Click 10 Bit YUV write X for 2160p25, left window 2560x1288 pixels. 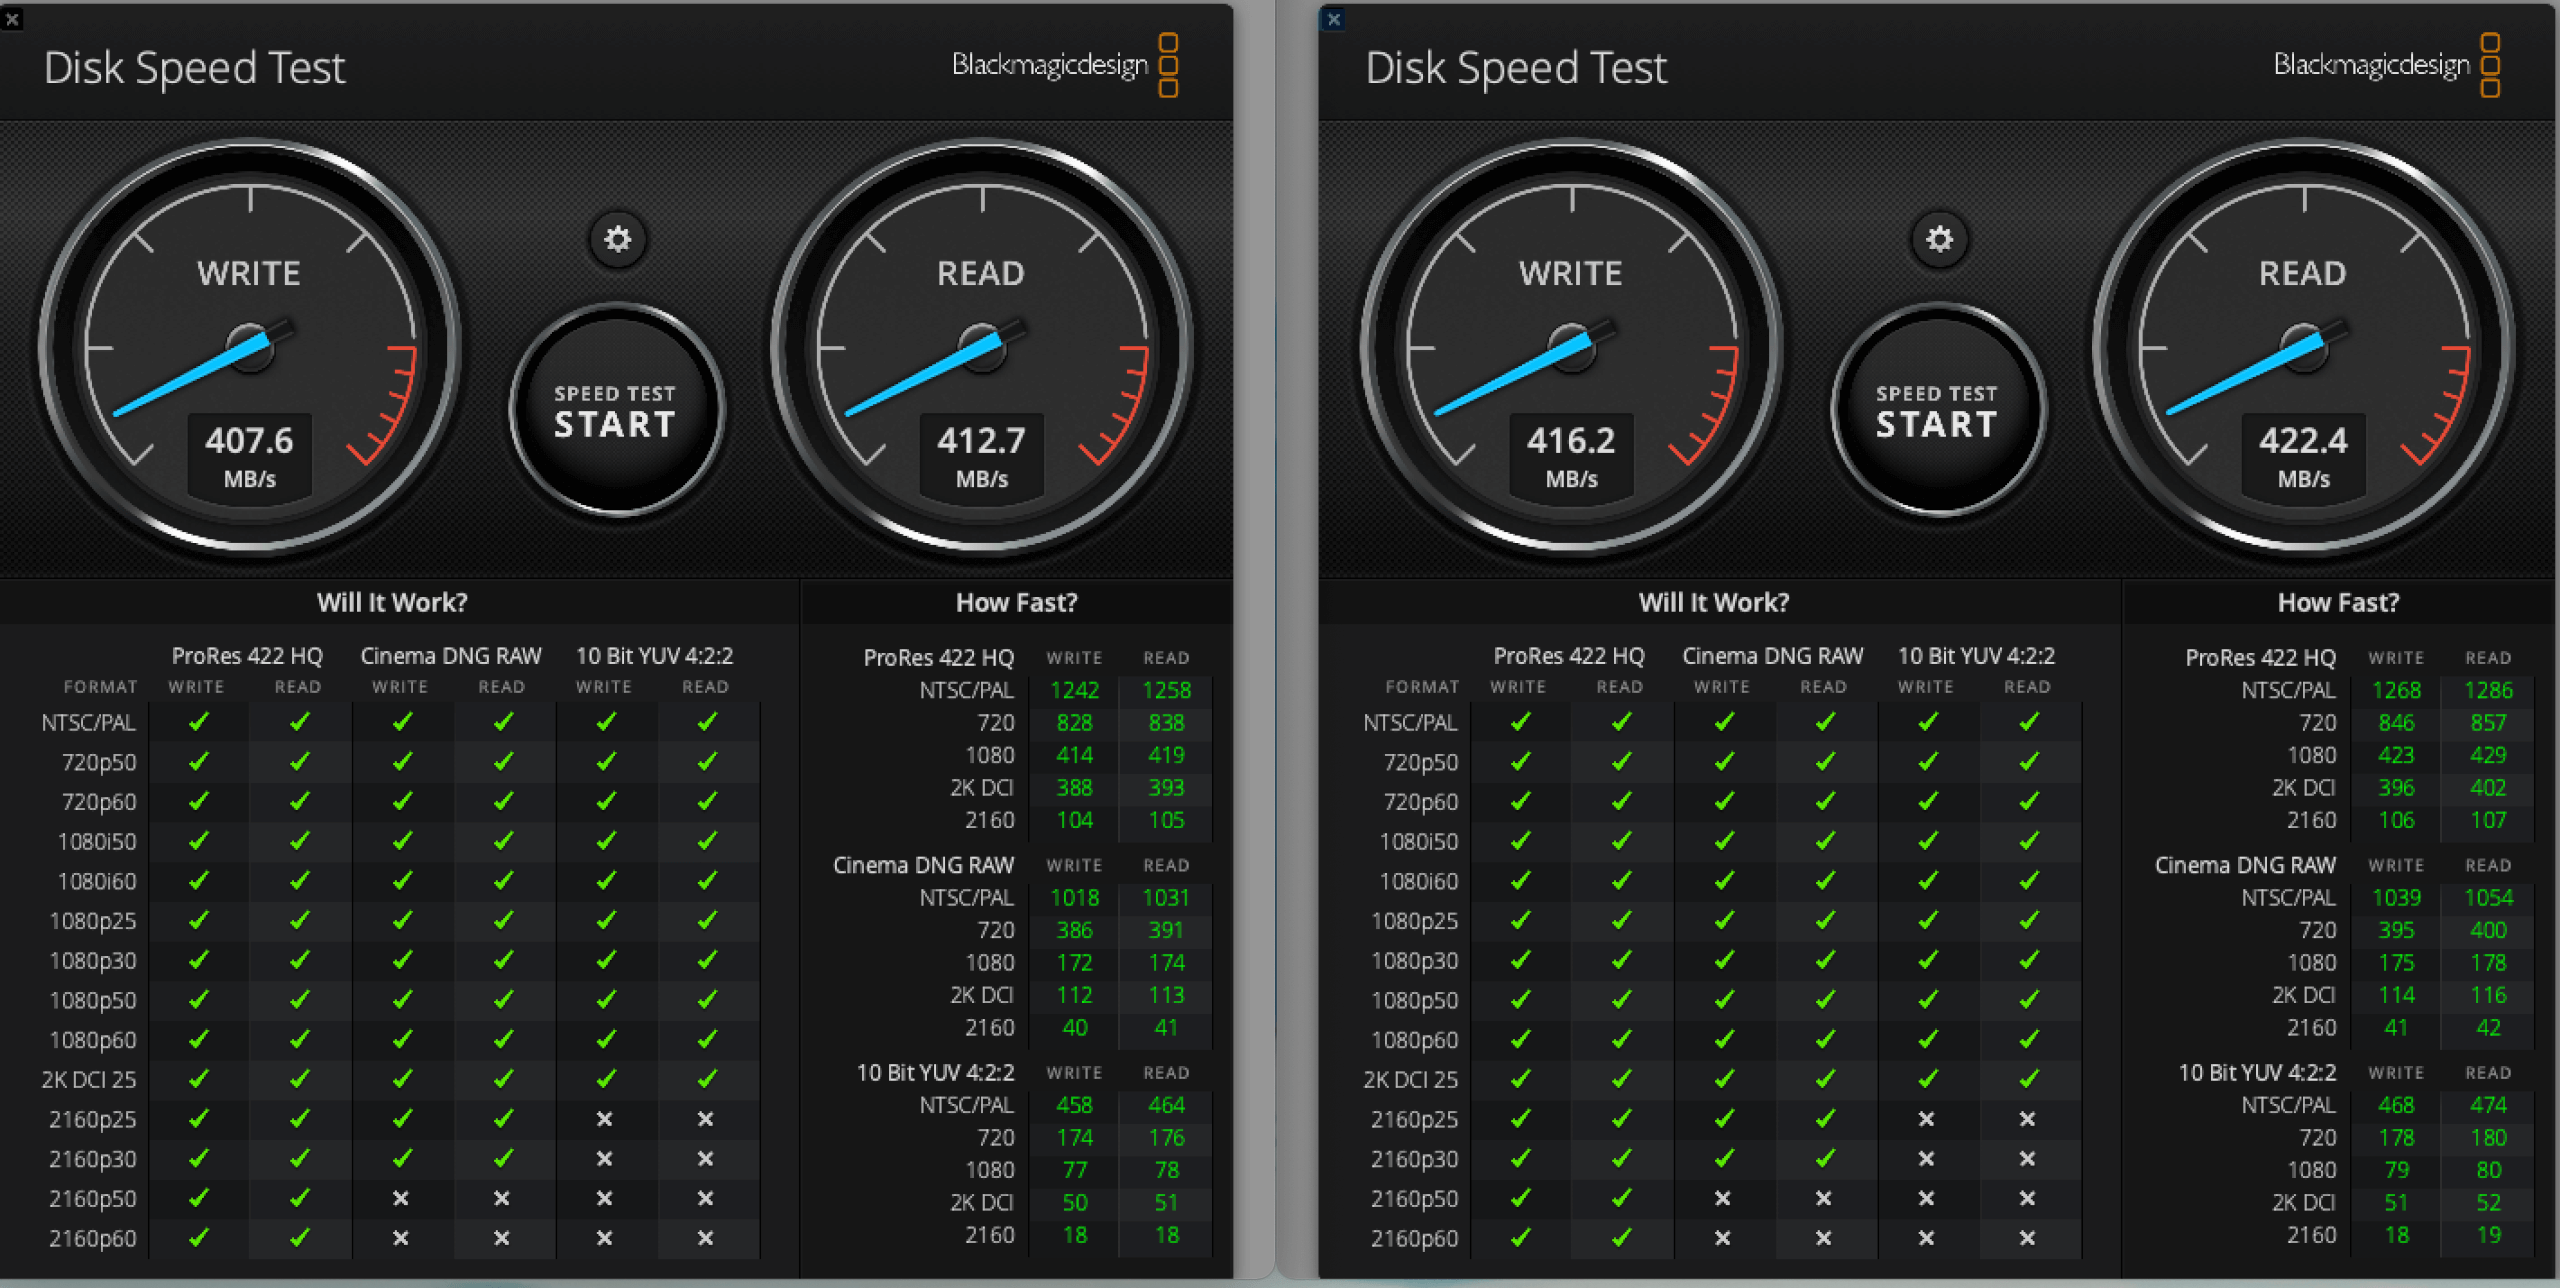(x=604, y=1119)
